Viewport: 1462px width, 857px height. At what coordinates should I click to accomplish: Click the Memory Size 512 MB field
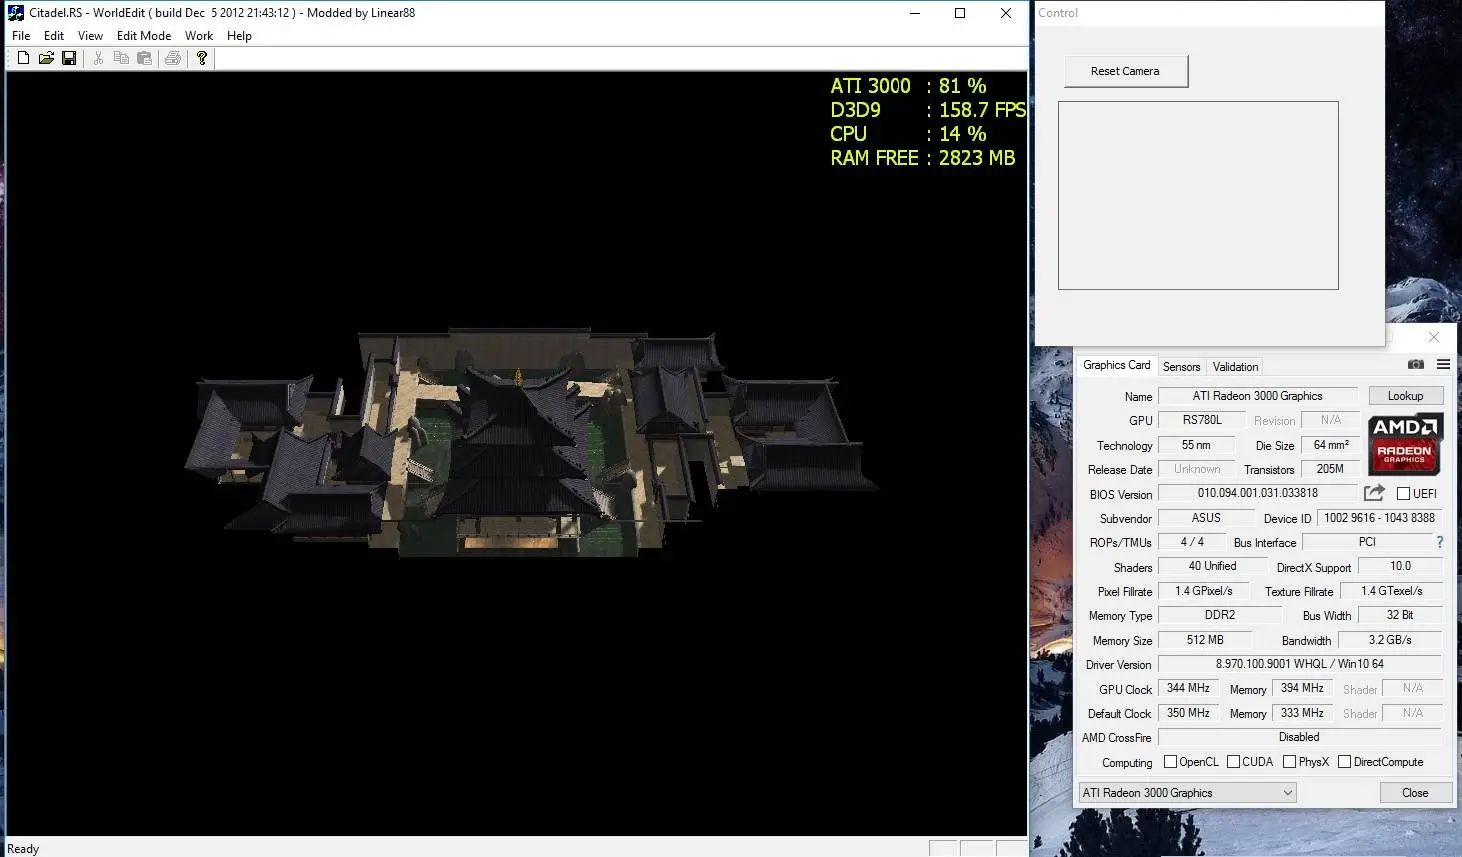pyautogui.click(x=1205, y=640)
